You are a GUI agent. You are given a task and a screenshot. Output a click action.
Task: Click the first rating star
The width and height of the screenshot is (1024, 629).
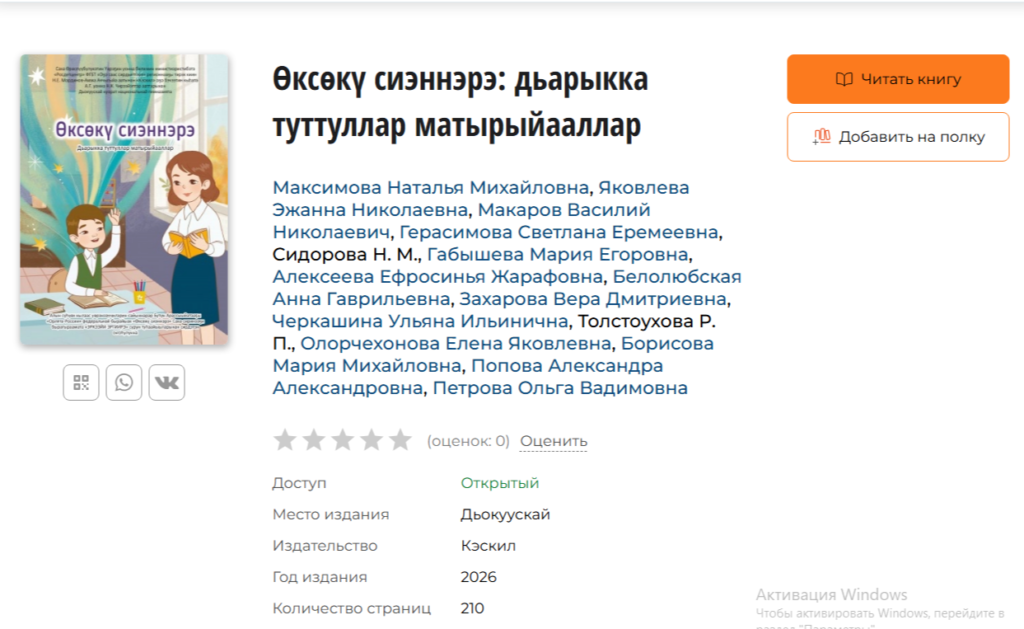click(285, 440)
